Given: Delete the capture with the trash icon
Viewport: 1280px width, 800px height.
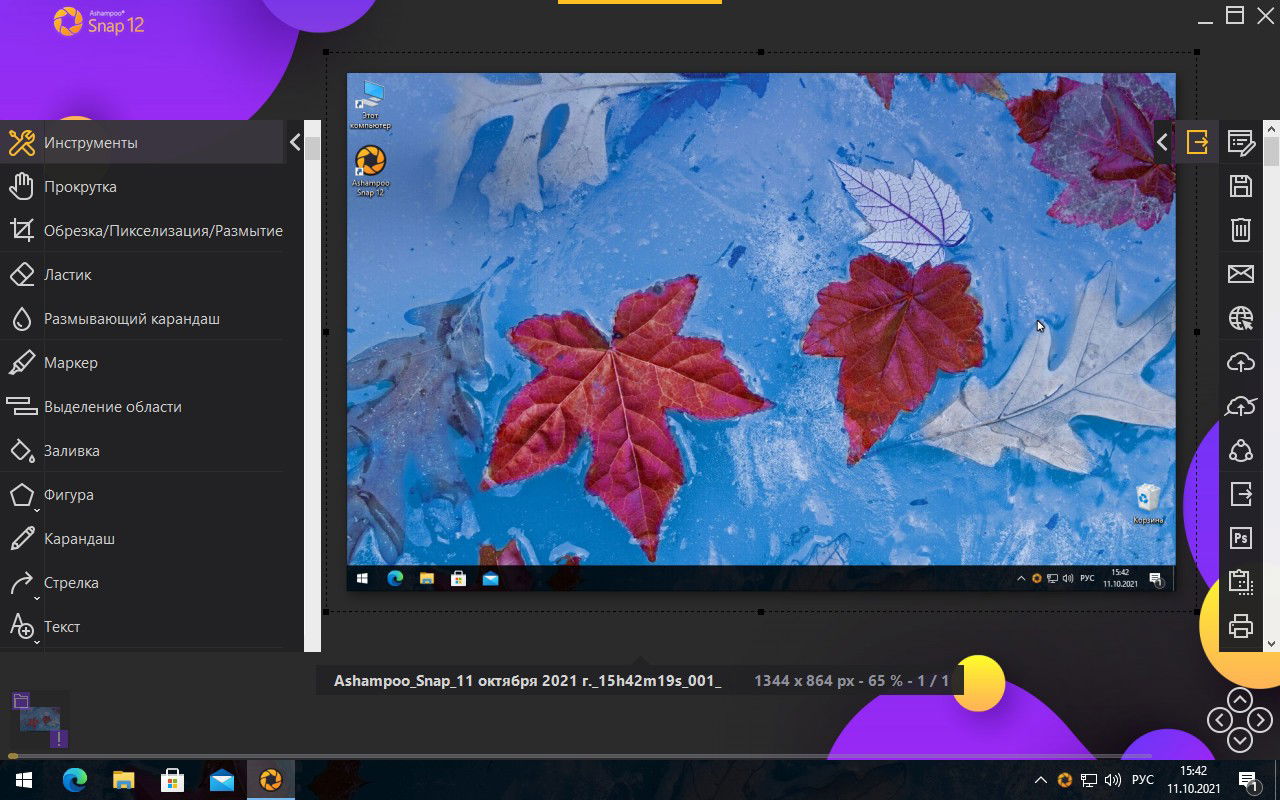Looking at the screenshot, I should pos(1241,230).
